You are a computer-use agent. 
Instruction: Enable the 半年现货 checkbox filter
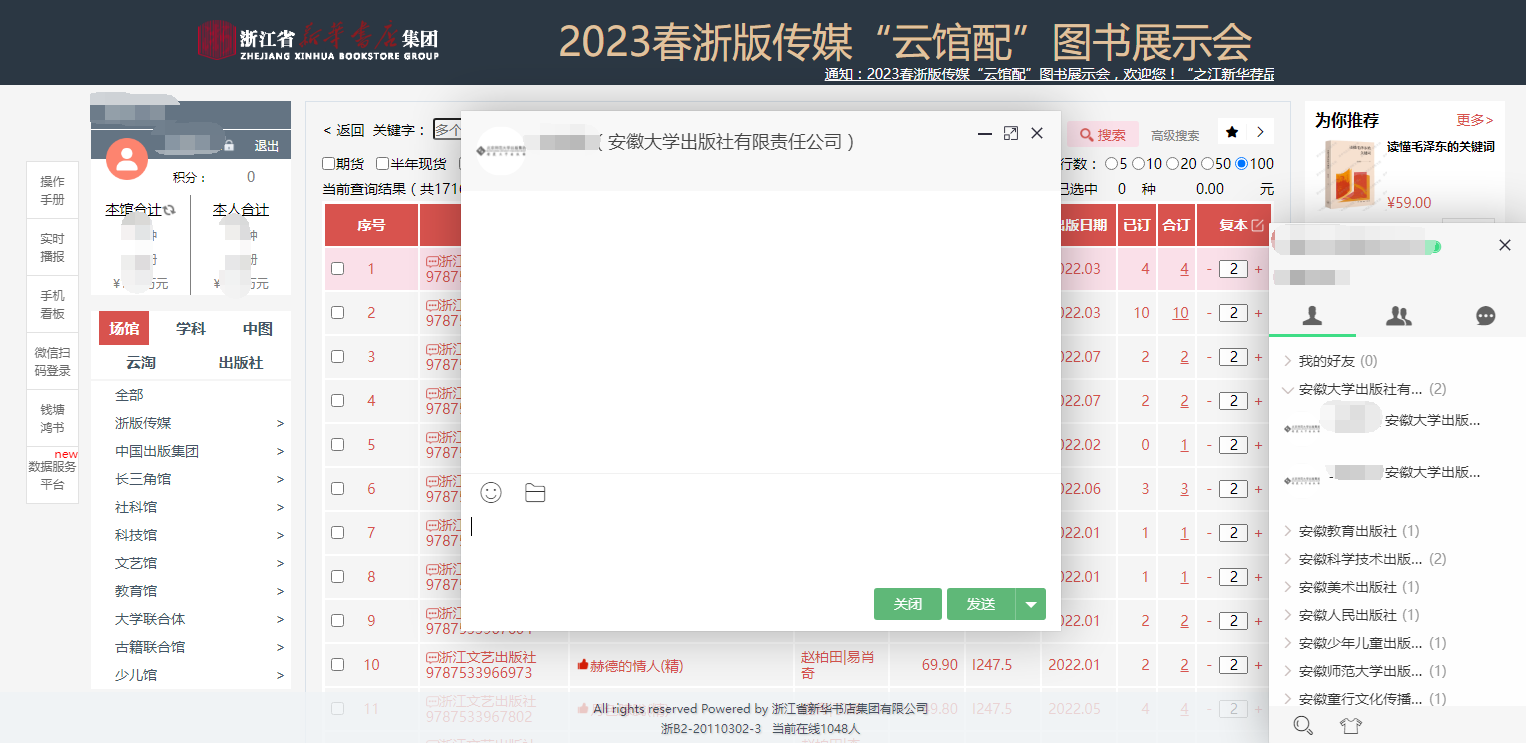tap(382, 163)
